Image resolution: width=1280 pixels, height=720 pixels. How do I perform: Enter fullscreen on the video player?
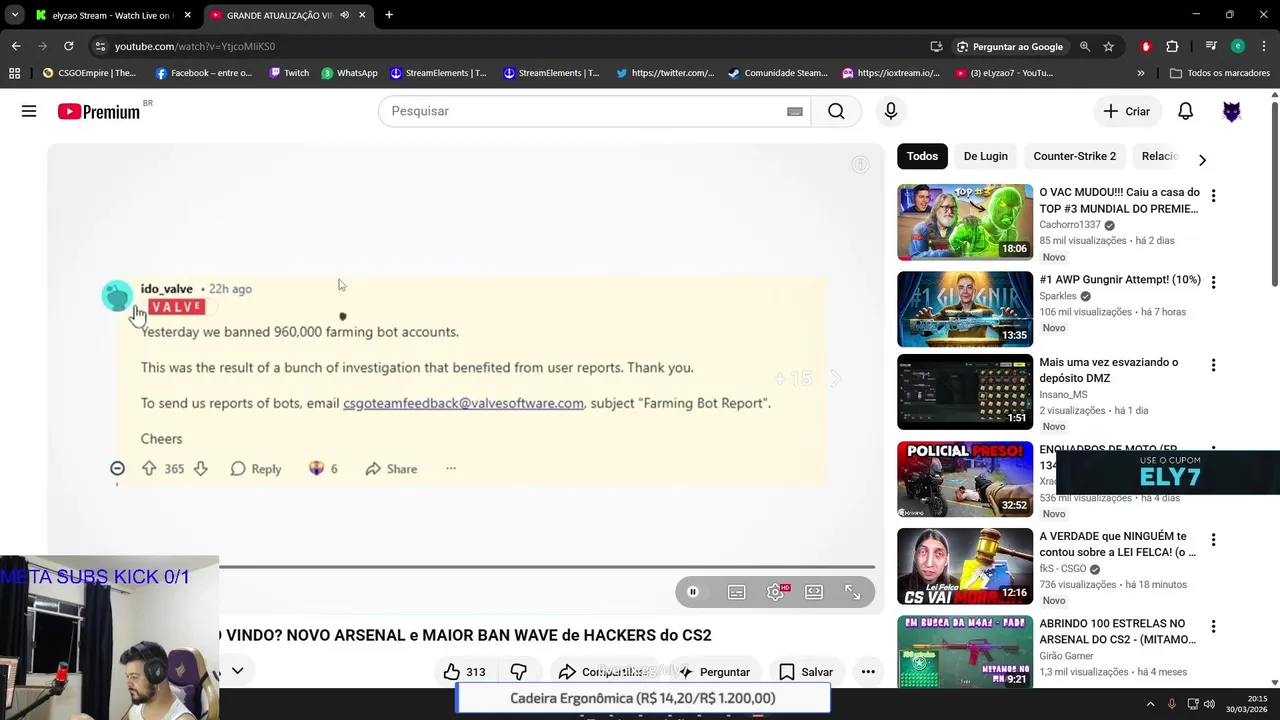tap(853, 592)
